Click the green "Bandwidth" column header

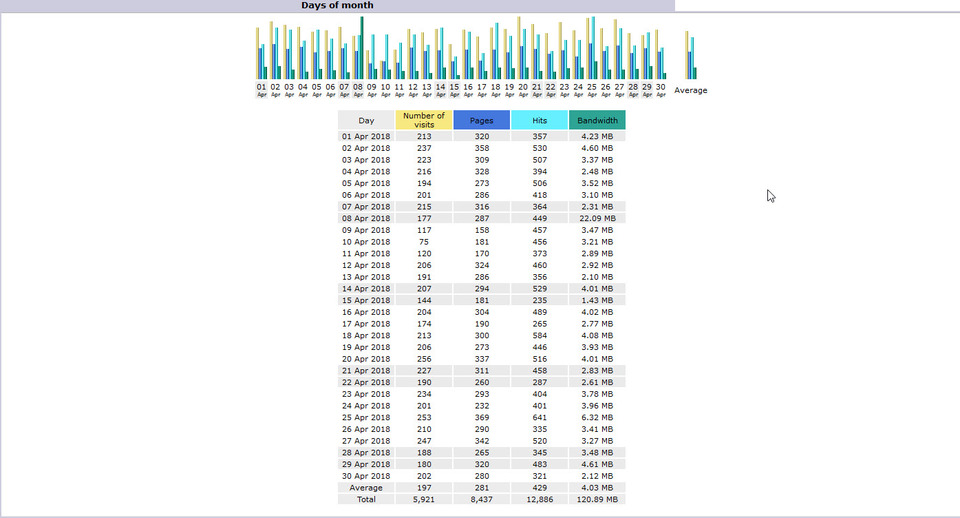pos(596,120)
